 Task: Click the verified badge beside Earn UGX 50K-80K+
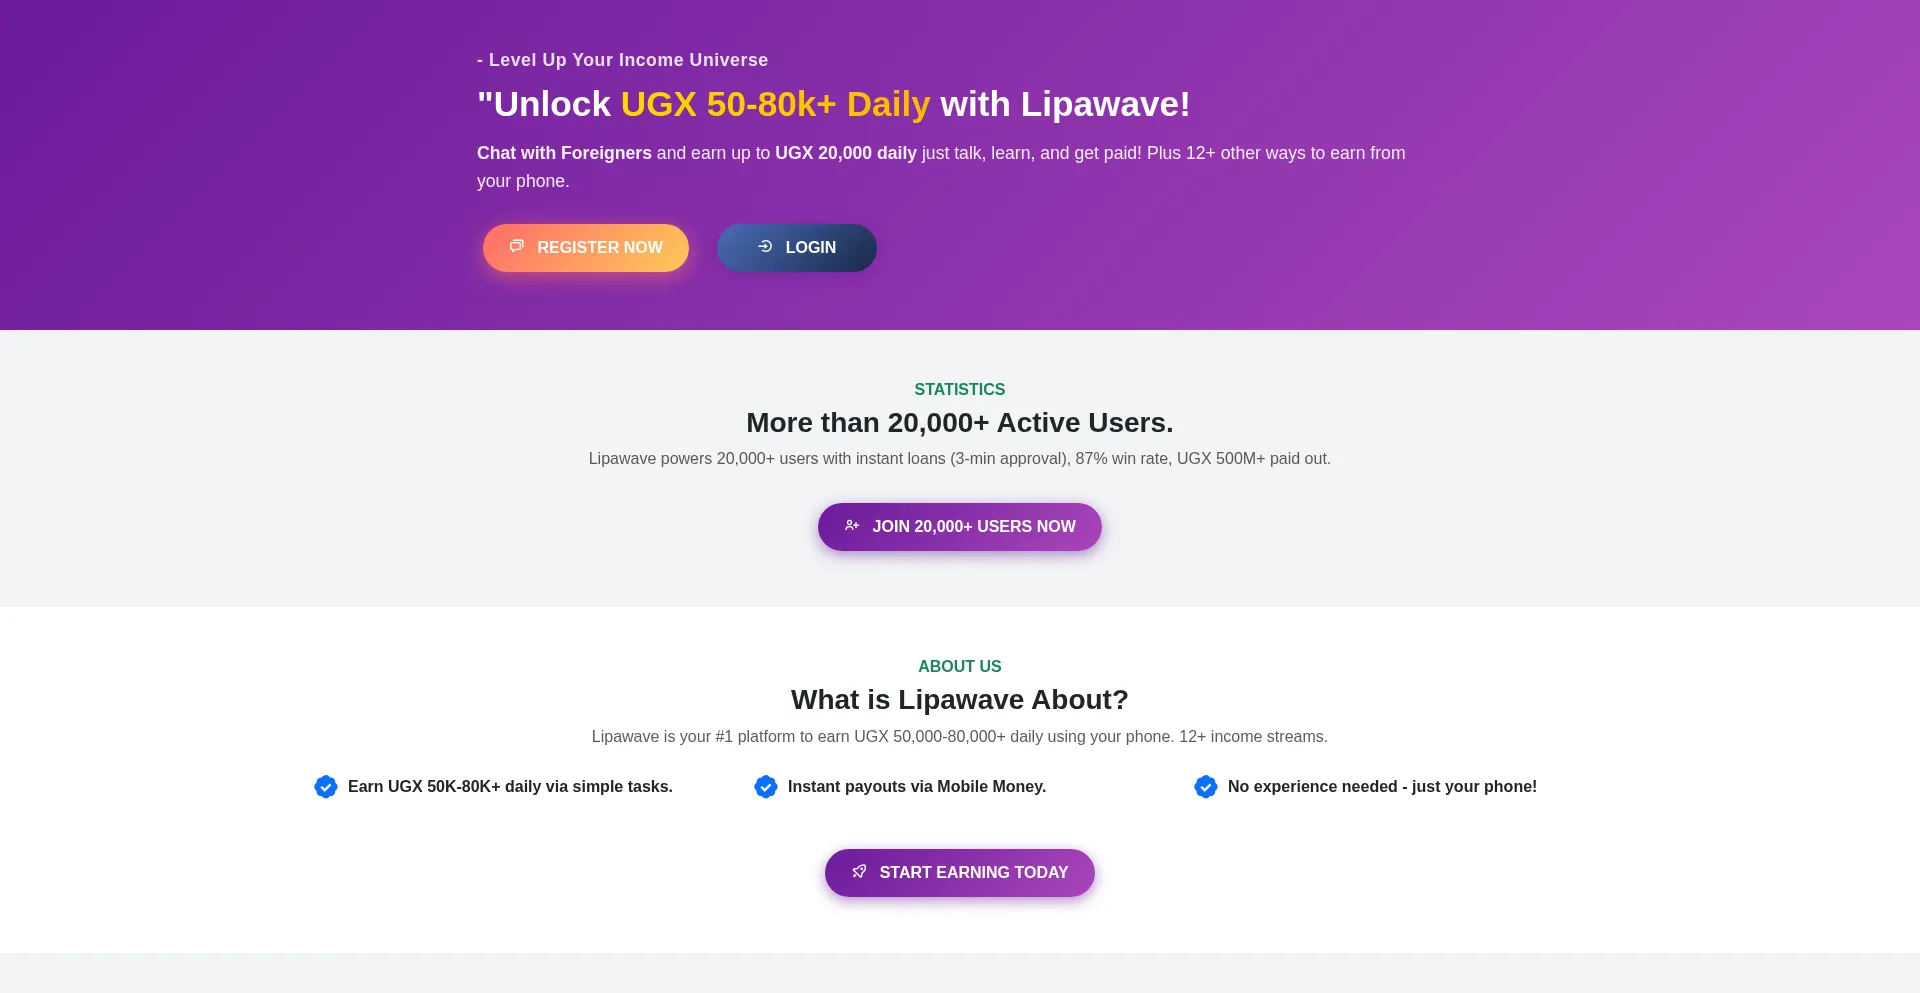click(x=325, y=787)
